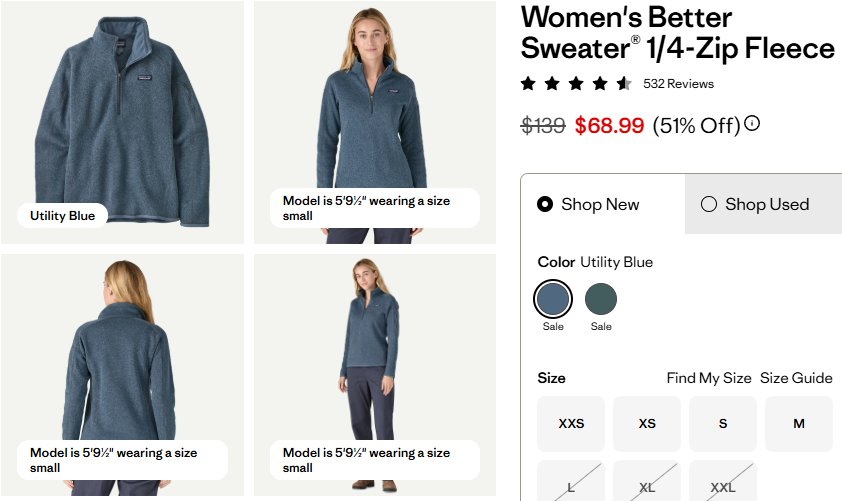The width and height of the screenshot is (842, 501).
Task: Select size XXS
Action: click(x=571, y=424)
